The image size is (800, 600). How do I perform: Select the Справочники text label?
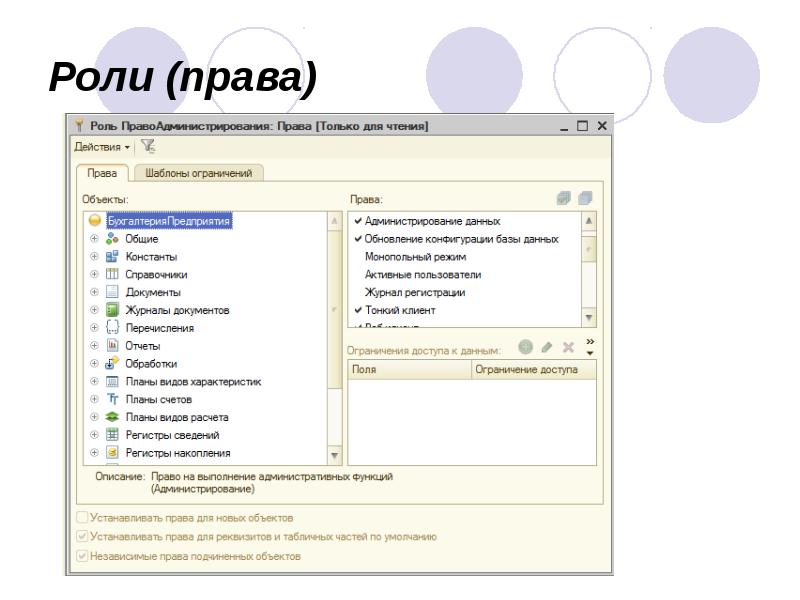pos(157,274)
